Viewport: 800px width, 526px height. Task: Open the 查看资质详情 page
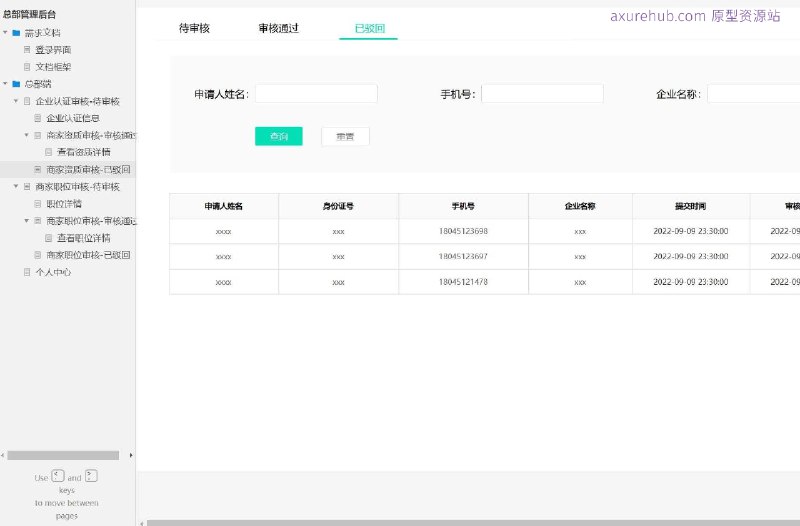point(84,152)
